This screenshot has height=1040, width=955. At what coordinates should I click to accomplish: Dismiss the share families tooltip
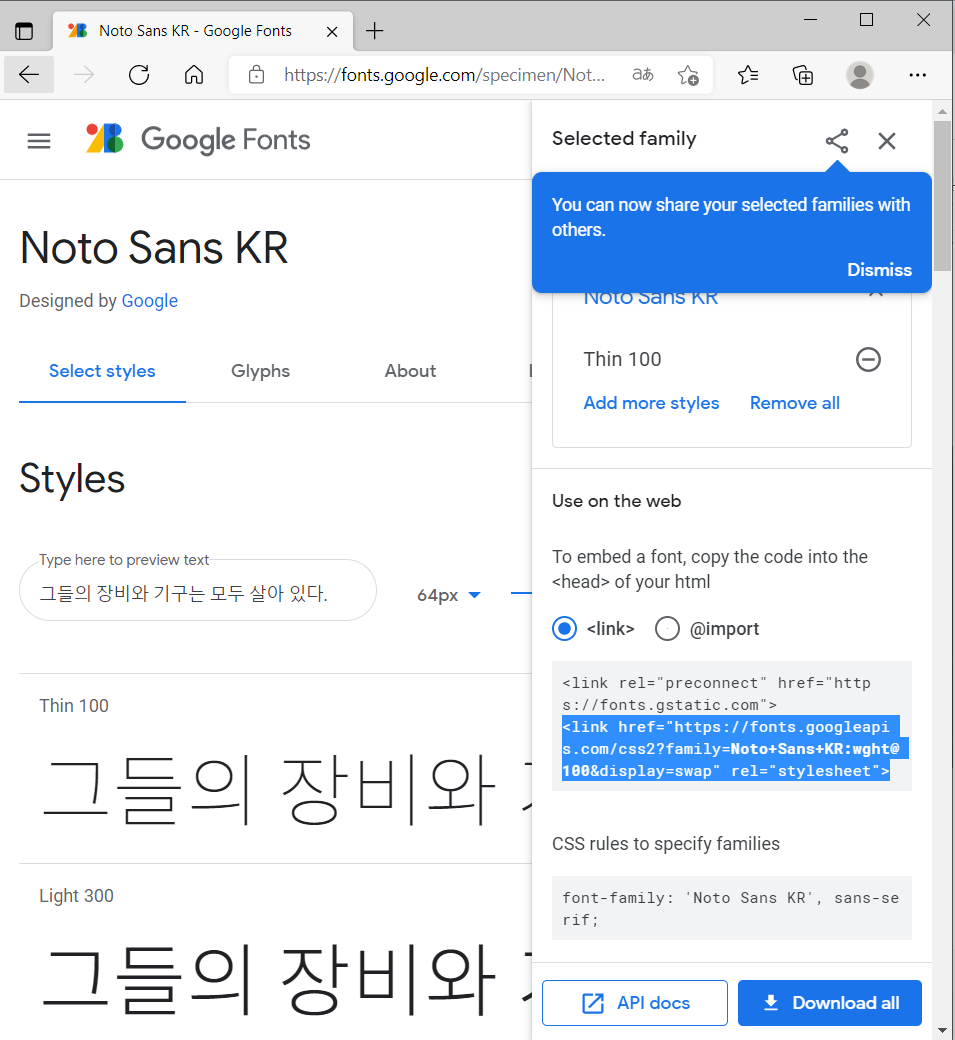[x=879, y=270]
